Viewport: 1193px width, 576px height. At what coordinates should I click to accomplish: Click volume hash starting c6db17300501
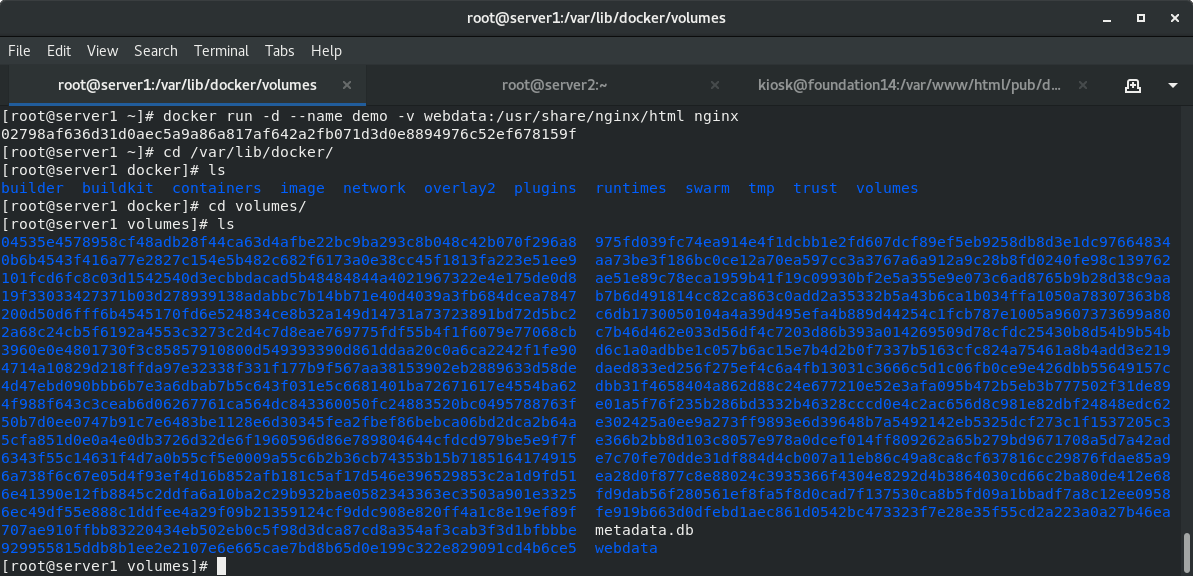[x=883, y=313]
